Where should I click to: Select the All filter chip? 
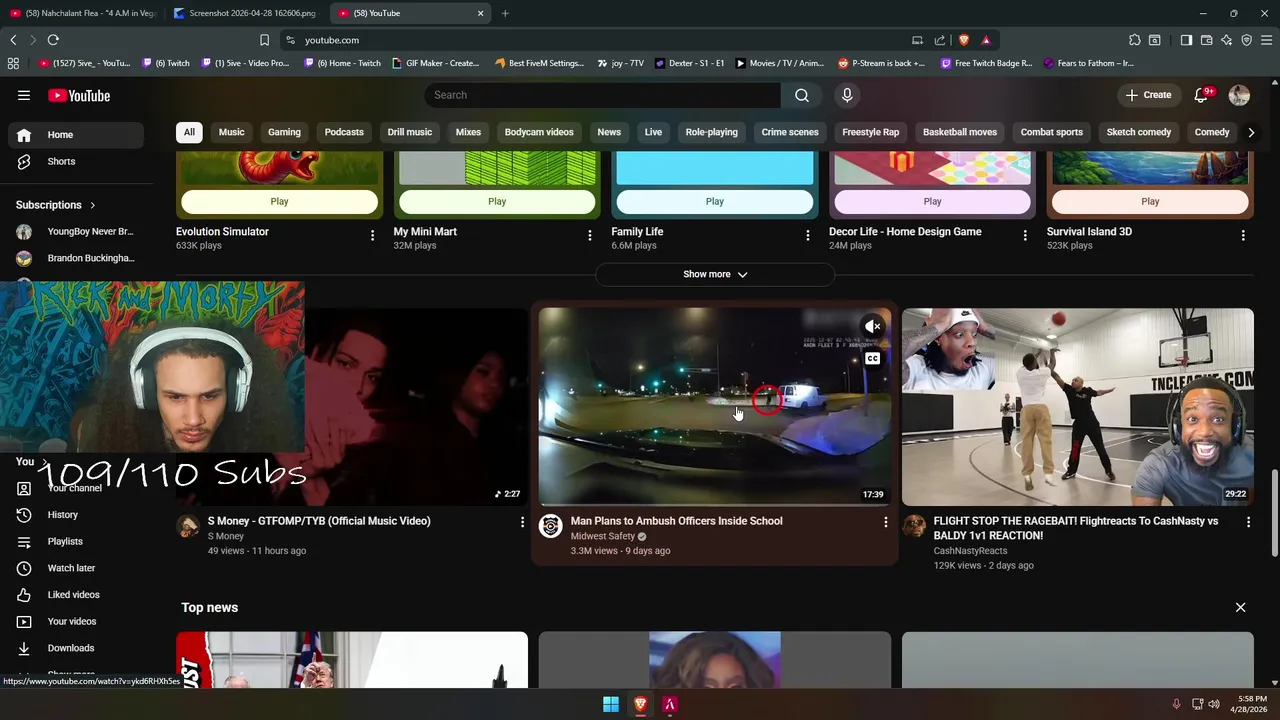click(x=189, y=132)
